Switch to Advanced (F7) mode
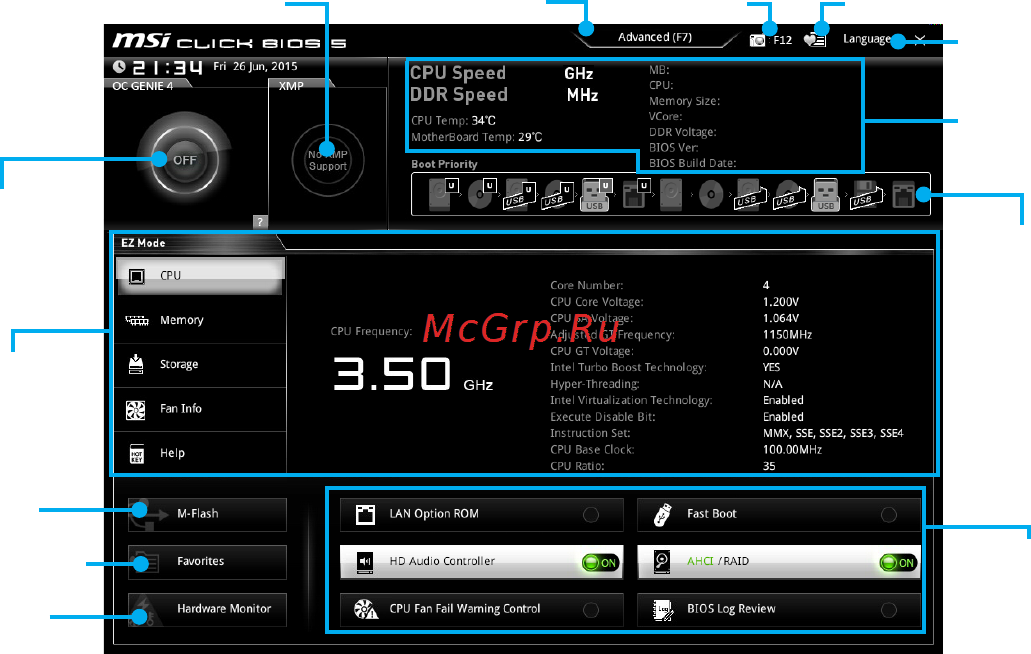This screenshot has height=654, width=1031. click(655, 37)
